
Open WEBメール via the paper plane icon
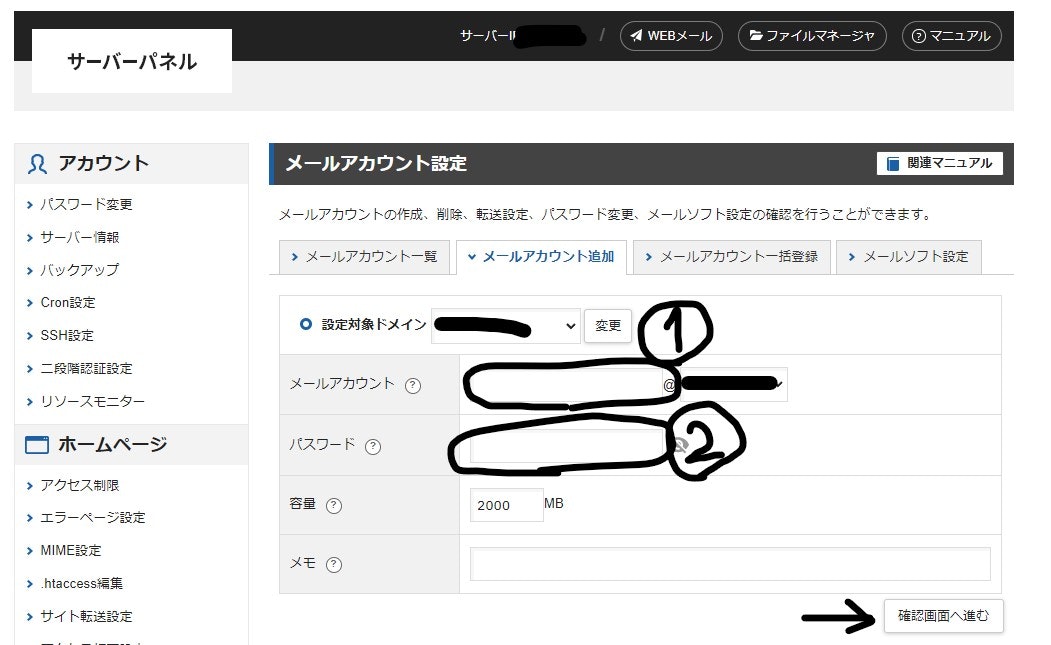636,36
